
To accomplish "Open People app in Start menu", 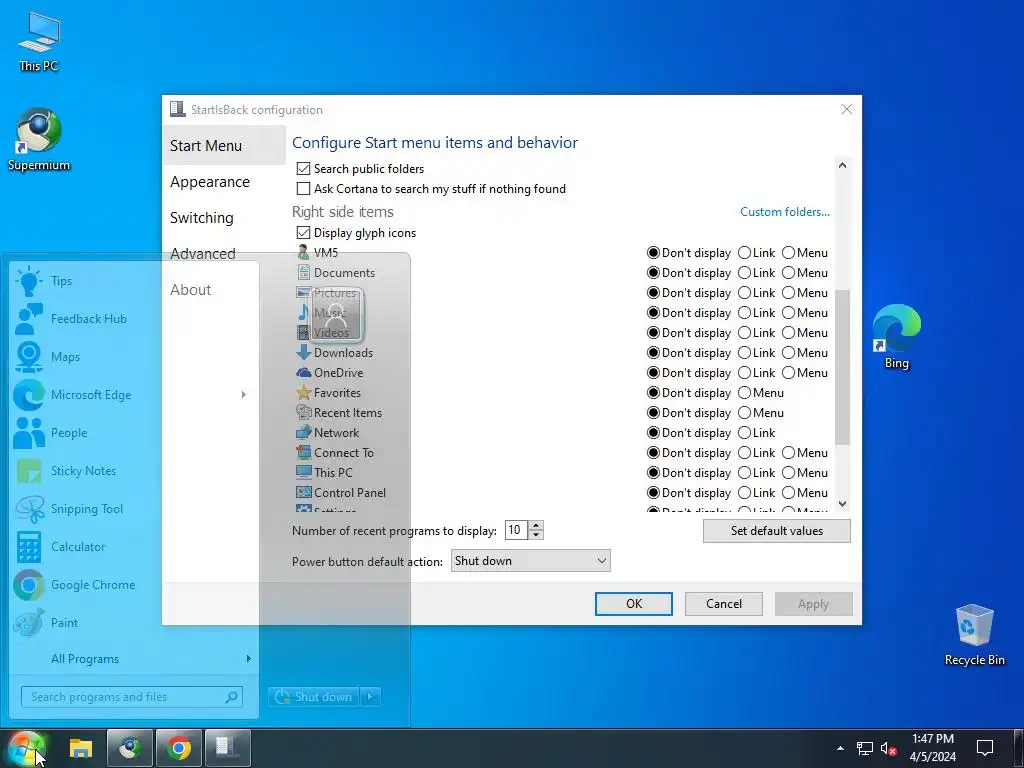I will pos(133,432).
